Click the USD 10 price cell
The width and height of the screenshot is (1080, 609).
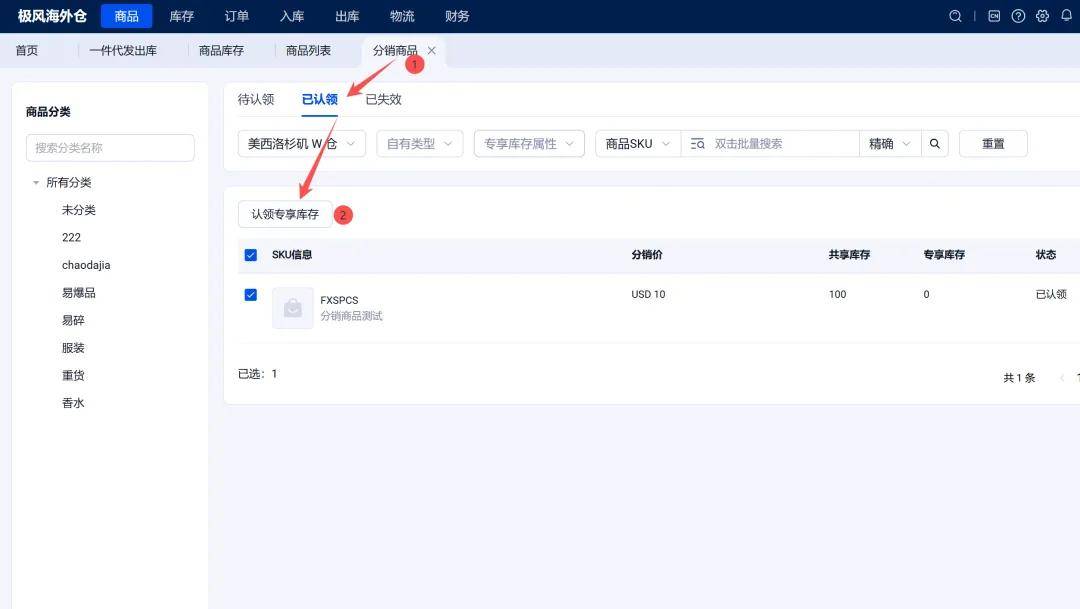point(648,294)
